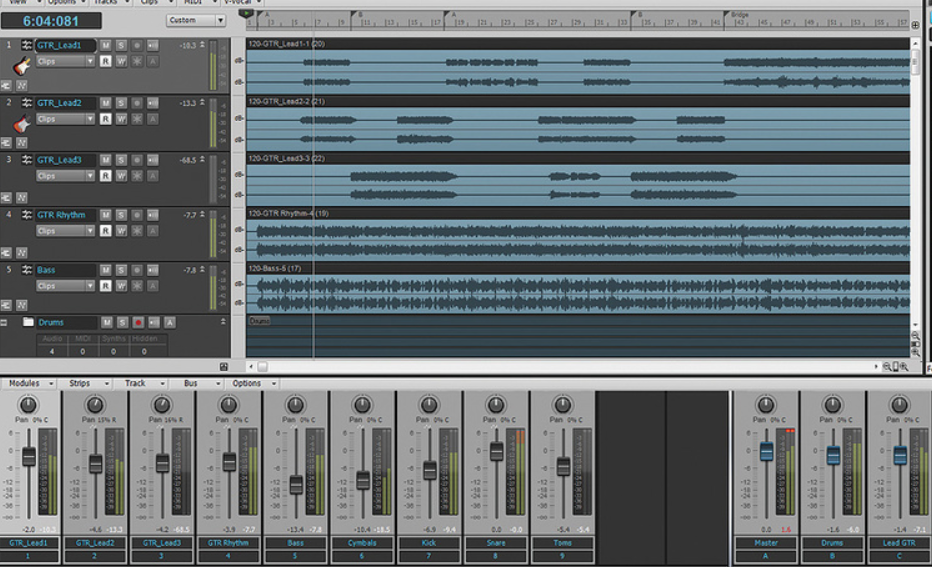
Task: Click the audio track type icon beside GTR_Lead1
Action: pos(27,45)
